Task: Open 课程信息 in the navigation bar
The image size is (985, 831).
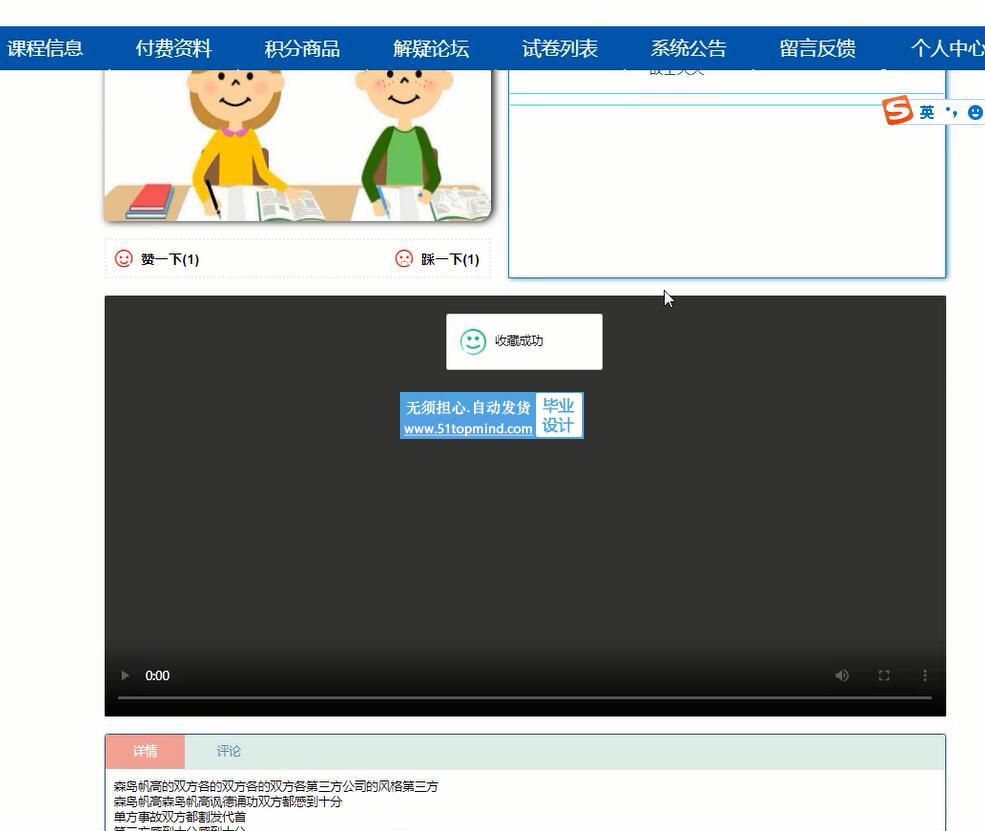Action: [x=45, y=48]
